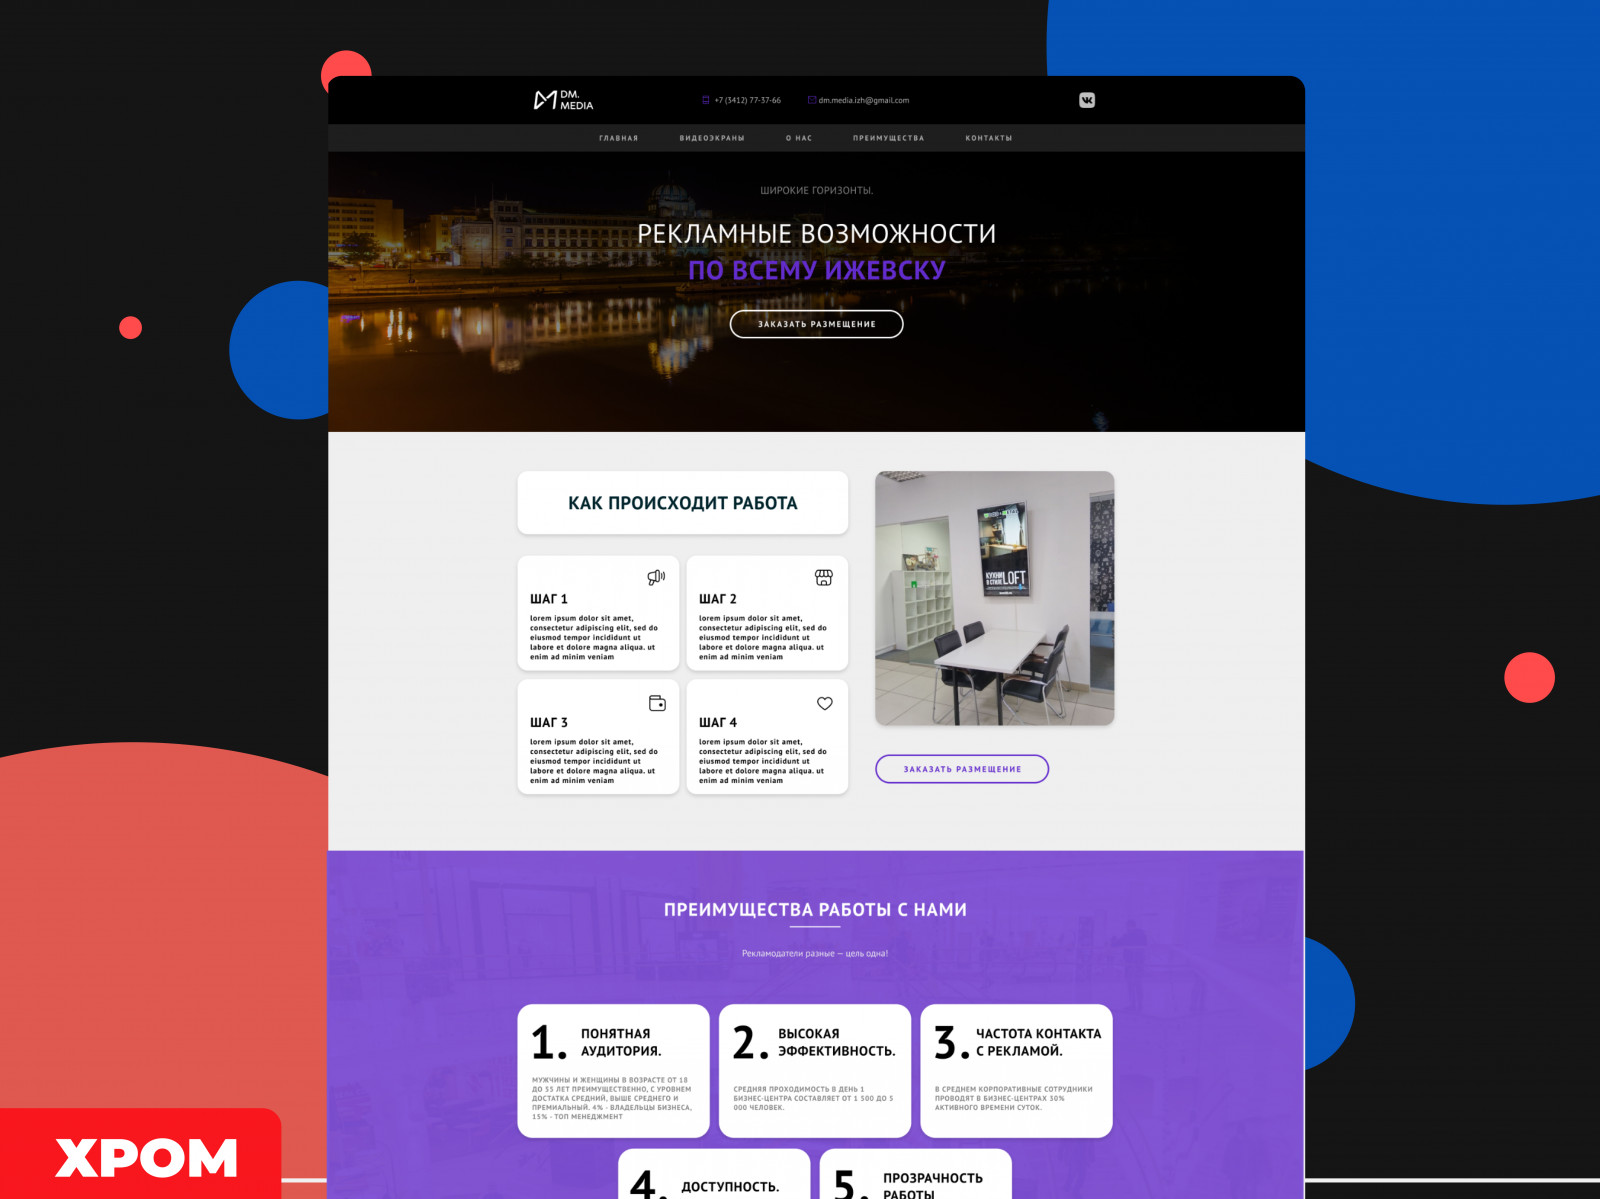The height and width of the screenshot is (1199, 1600).
Task: Click the purple-outlined ЗАКАЗАТЬ РАЗМЕЩЕНИЕ button
Action: [x=962, y=769]
